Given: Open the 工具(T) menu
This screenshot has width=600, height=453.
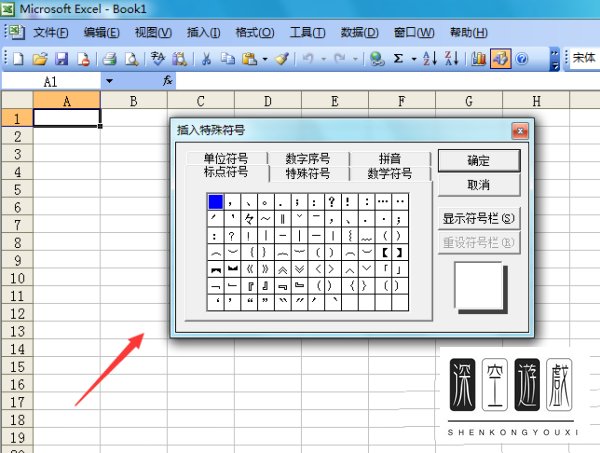Looking at the screenshot, I should pyautogui.click(x=307, y=33).
